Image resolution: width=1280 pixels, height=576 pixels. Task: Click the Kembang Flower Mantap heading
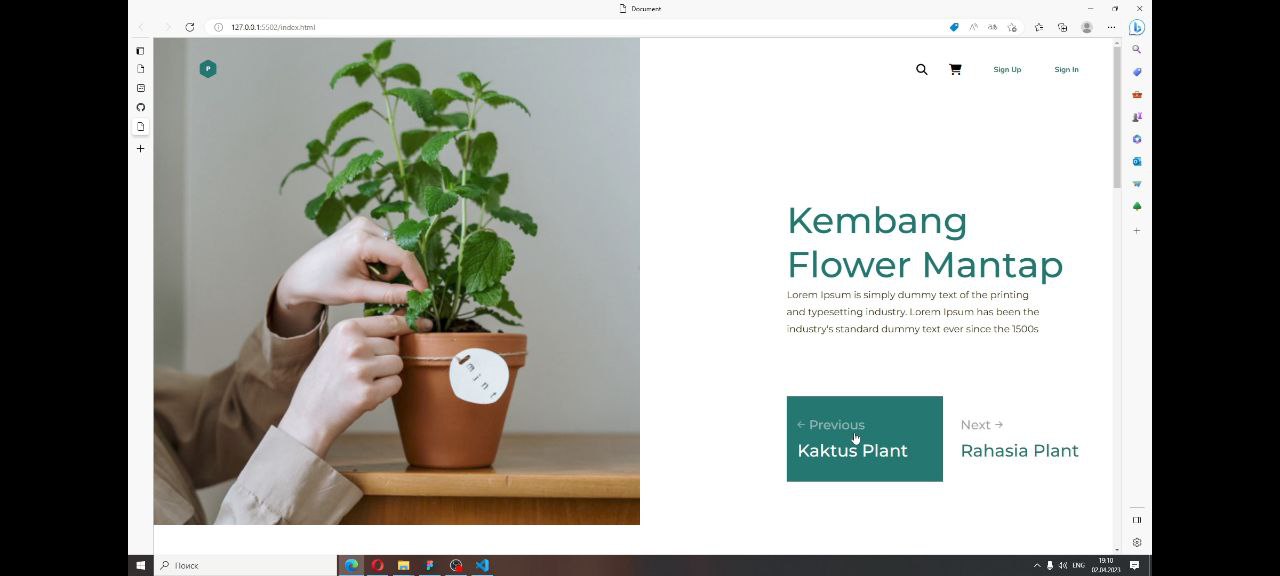click(925, 243)
